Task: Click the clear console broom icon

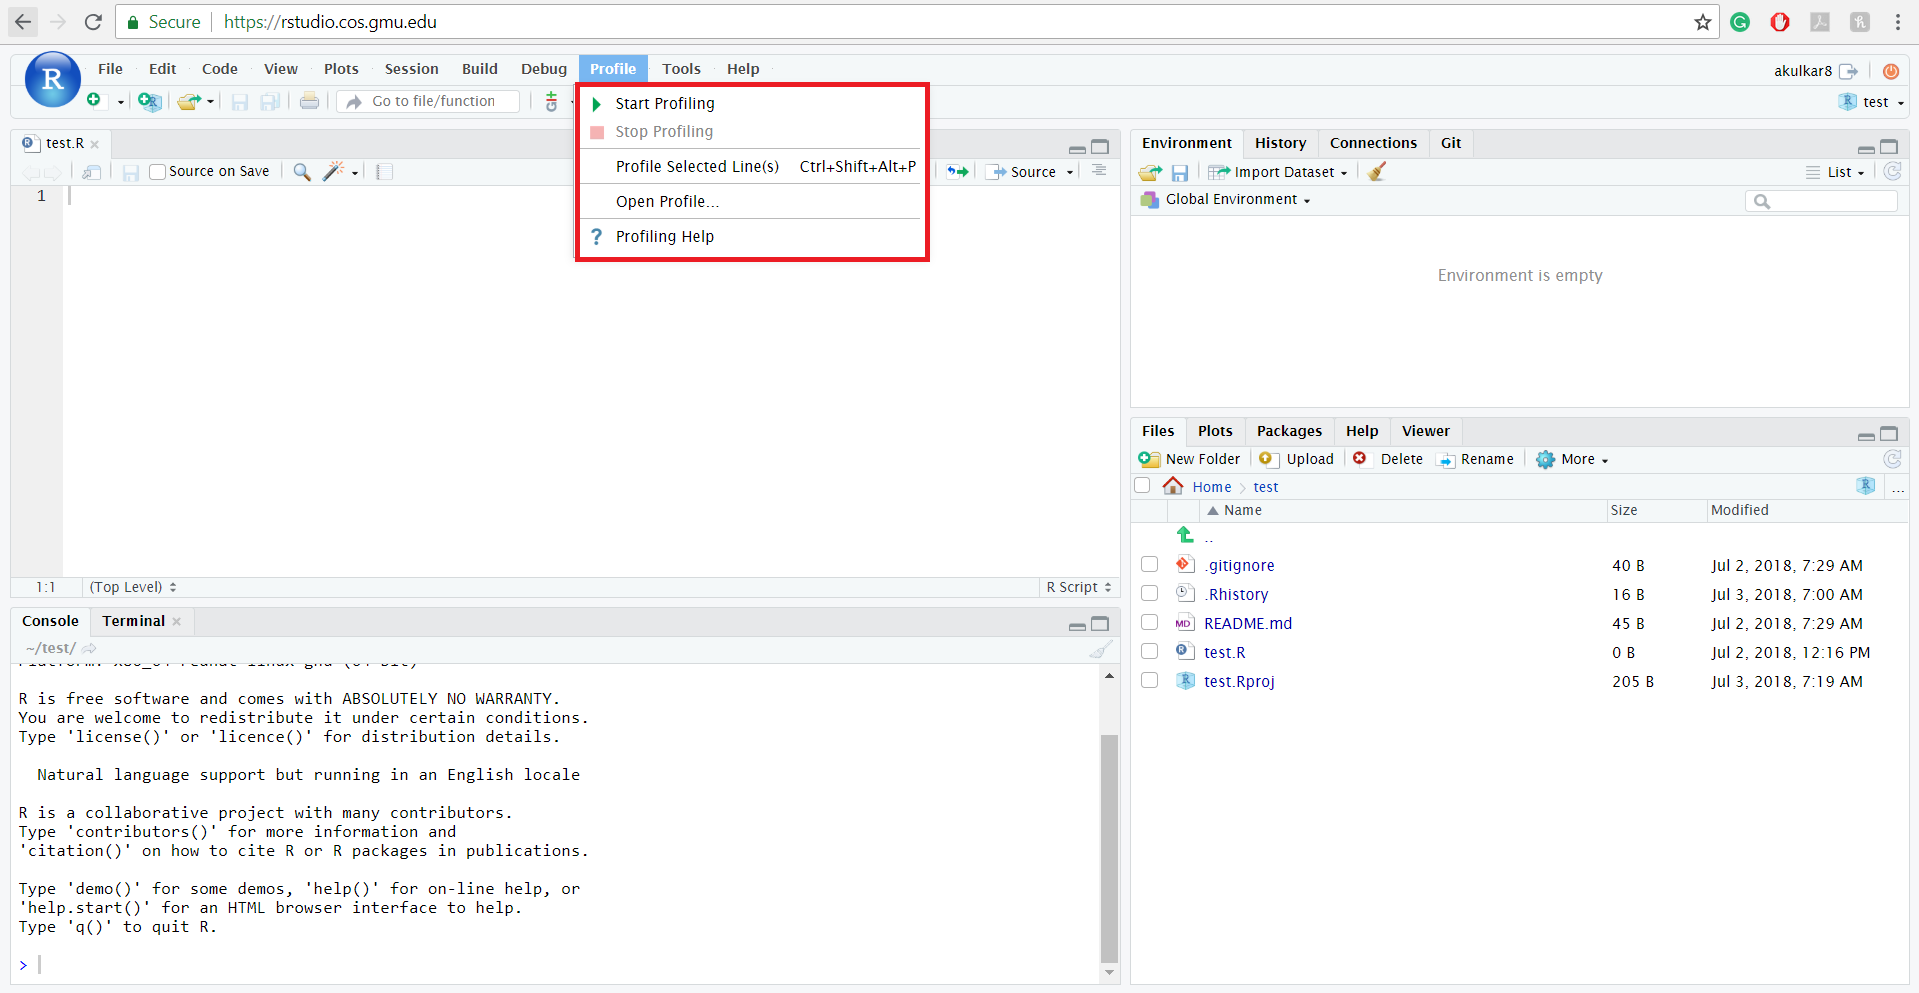Action: point(1100,649)
